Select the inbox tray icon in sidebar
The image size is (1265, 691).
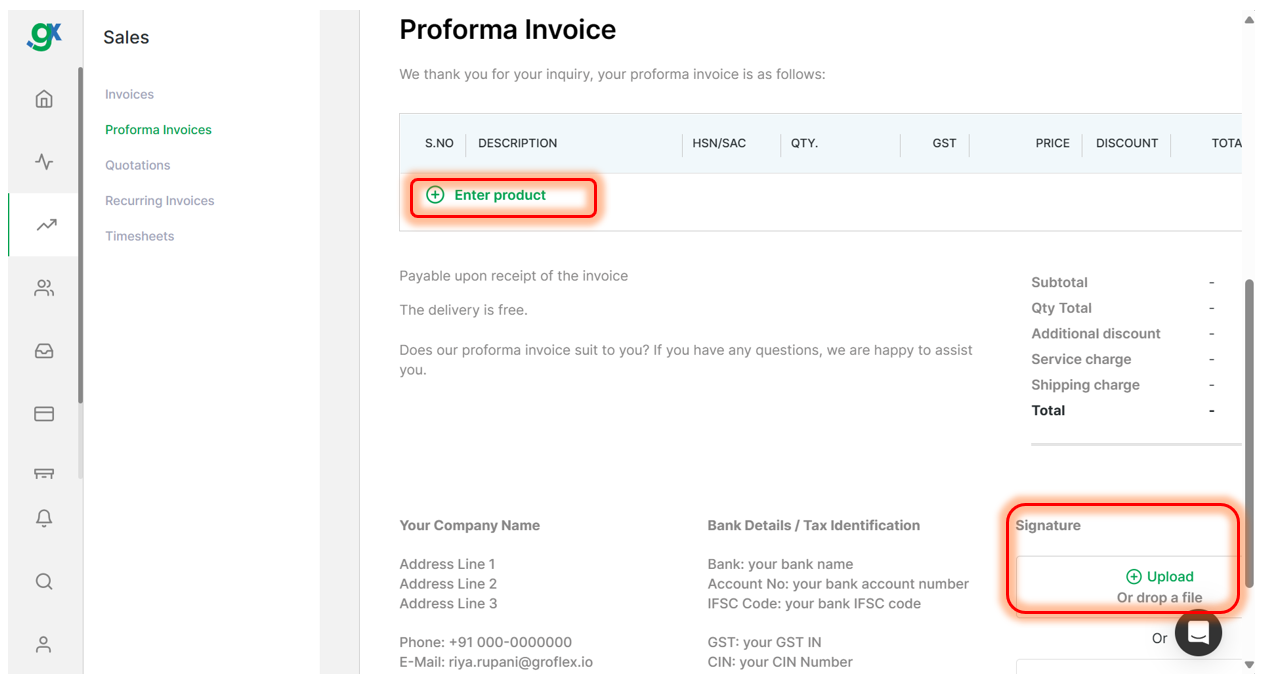(x=43, y=350)
